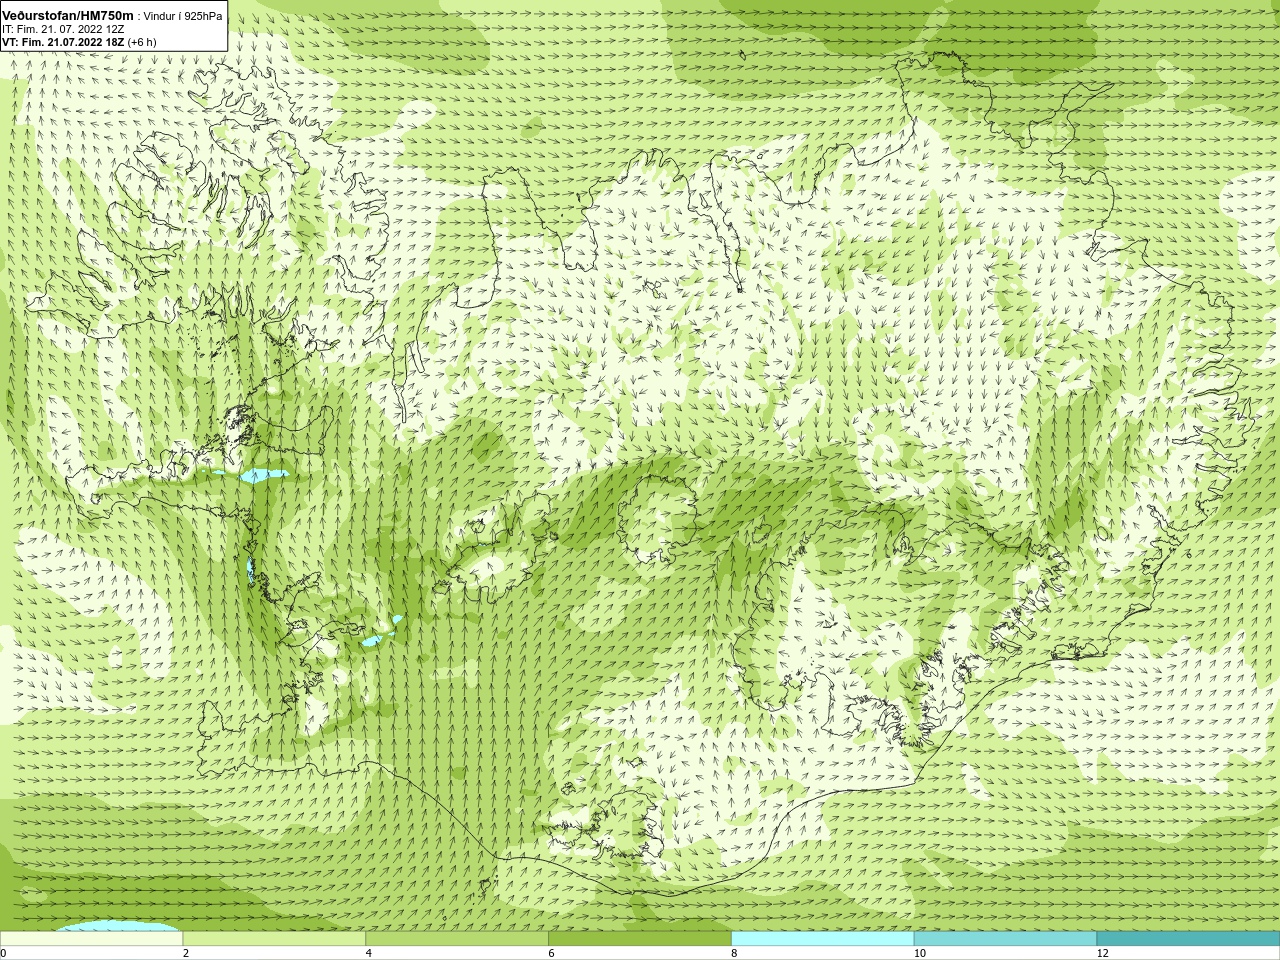Click the 'VT: Fim. 21.07.2022 18Z' line

tap(63, 42)
